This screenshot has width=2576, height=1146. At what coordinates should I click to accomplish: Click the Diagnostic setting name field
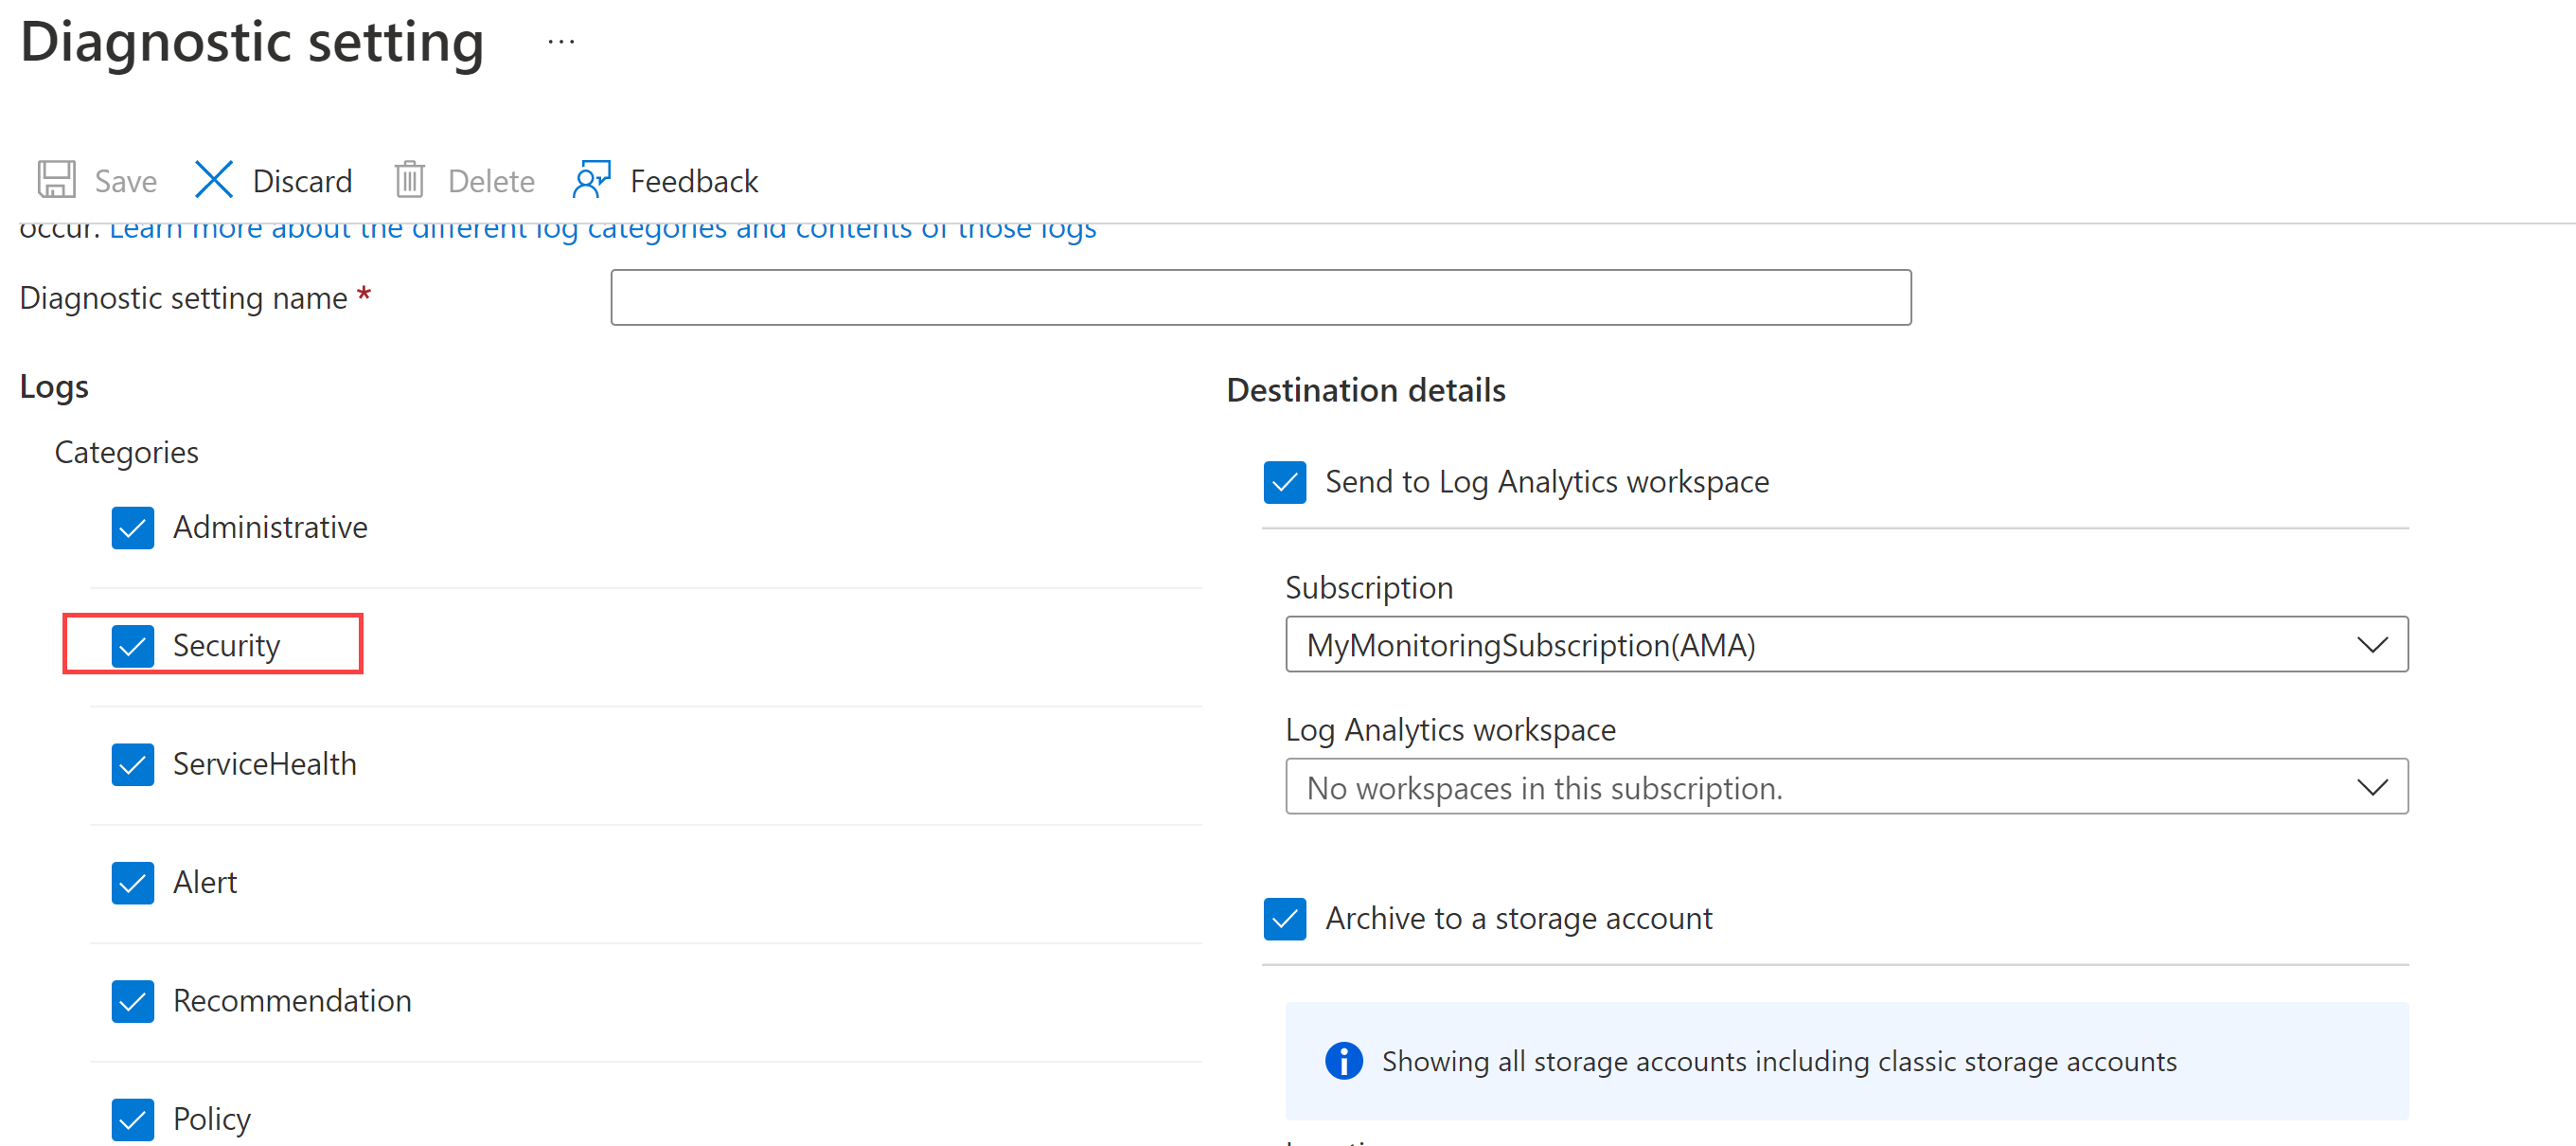pyautogui.click(x=1260, y=297)
